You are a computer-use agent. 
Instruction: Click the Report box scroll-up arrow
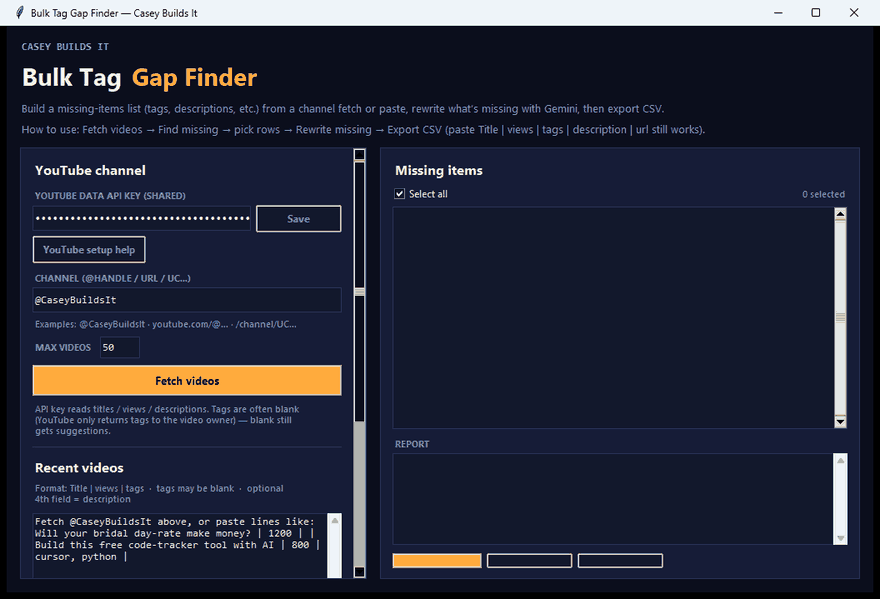pyautogui.click(x=841, y=461)
